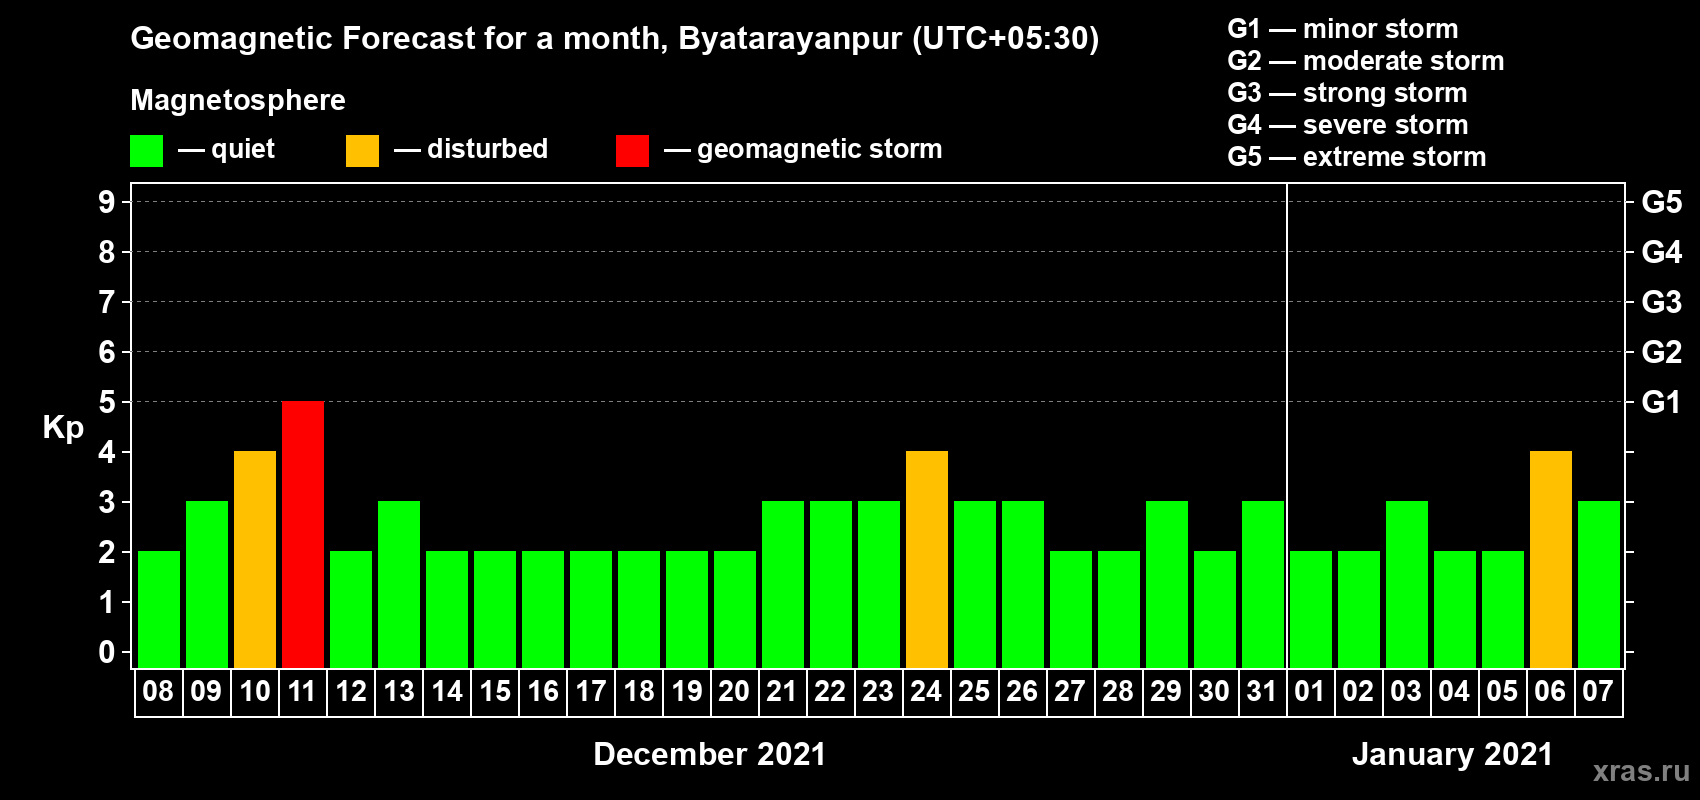Click the 'geomagnetic storm' legend label
This screenshot has height=800, width=1700.
click(x=820, y=150)
